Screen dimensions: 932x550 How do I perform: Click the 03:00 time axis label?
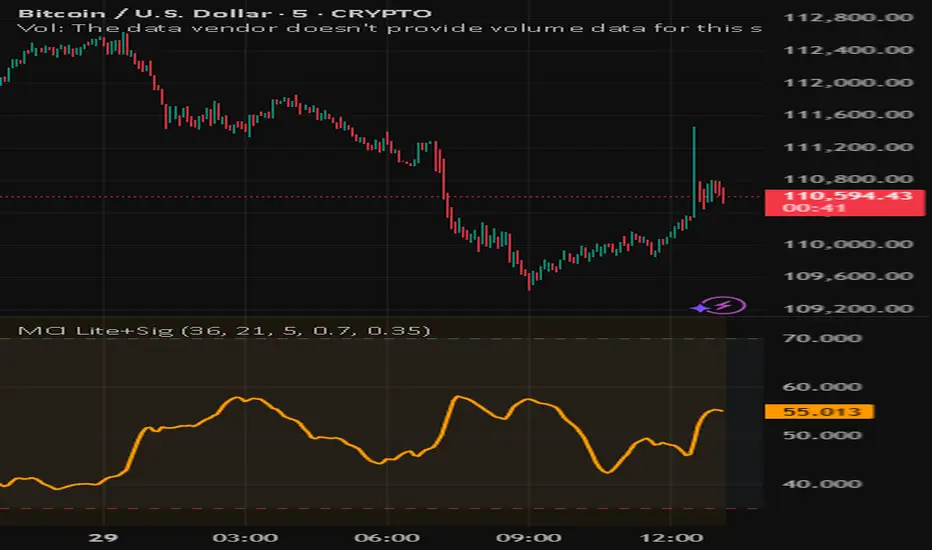tap(245, 538)
